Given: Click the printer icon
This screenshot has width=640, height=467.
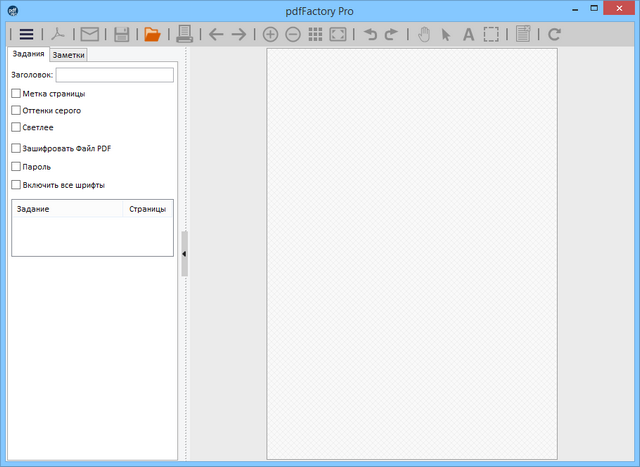Looking at the screenshot, I should point(184,34).
